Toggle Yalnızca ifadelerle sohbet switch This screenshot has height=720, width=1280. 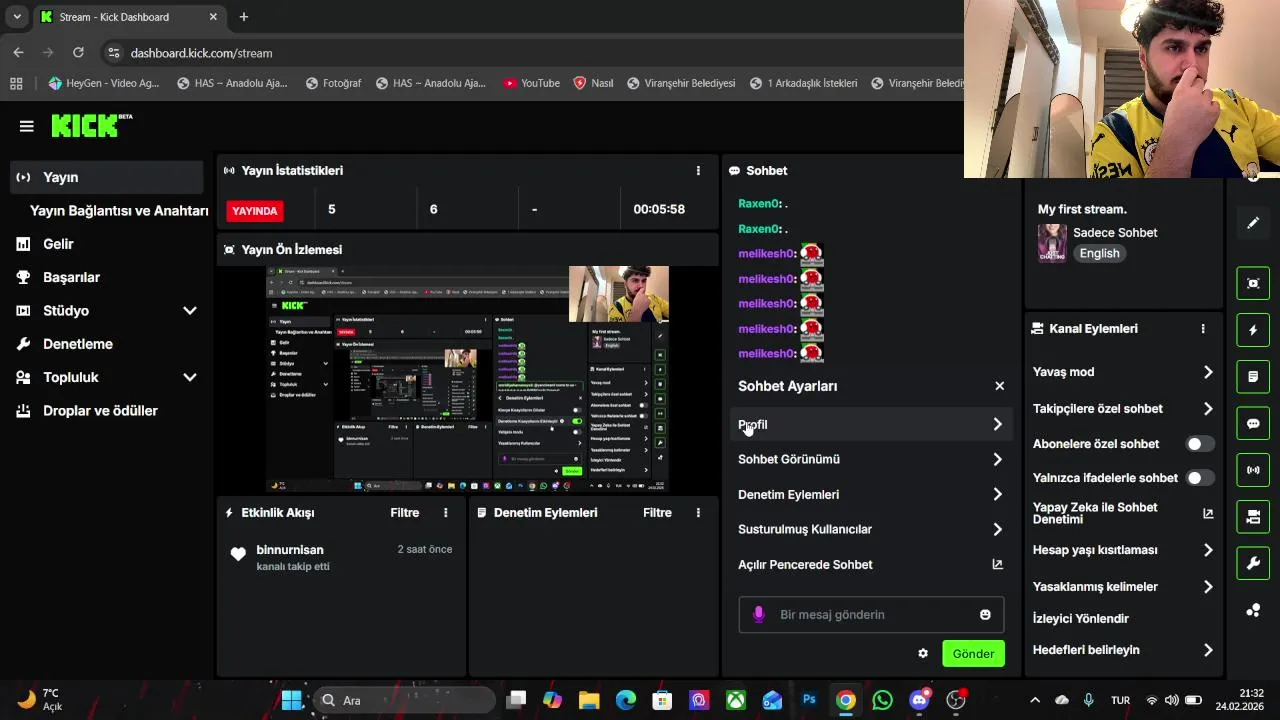pos(1199,478)
